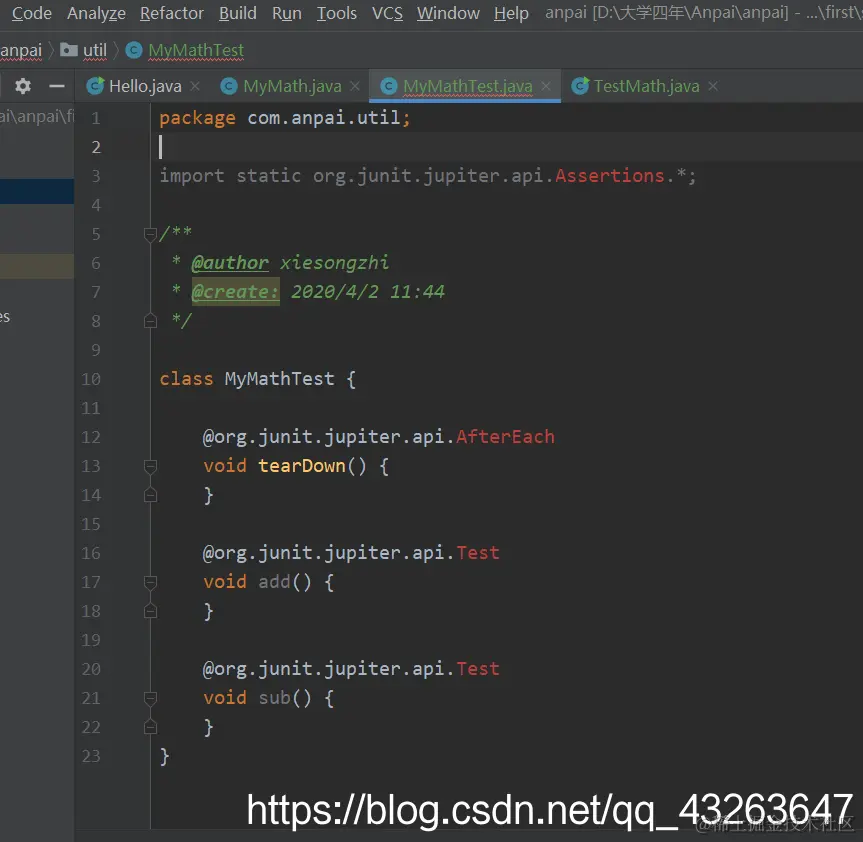Open the Code menu
This screenshot has height=842, width=863.
pyautogui.click(x=31, y=13)
